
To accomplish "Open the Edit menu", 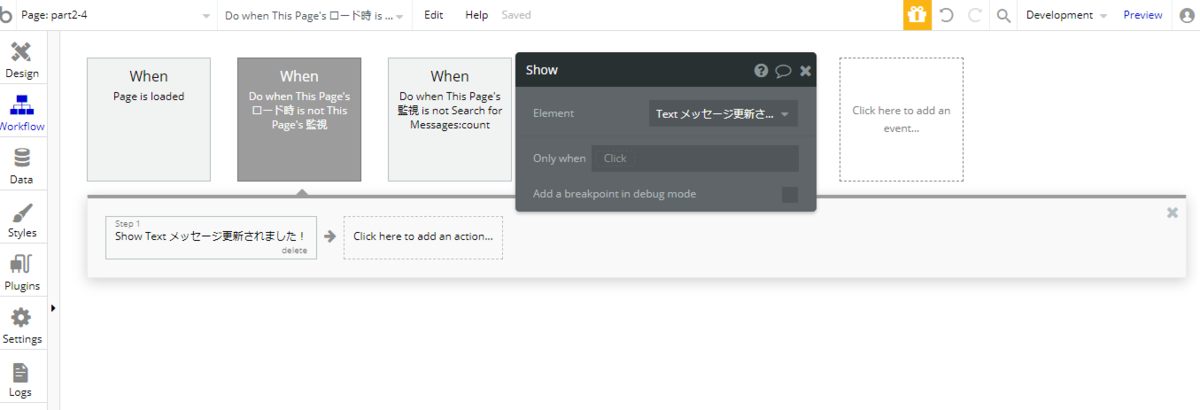I will pyautogui.click(x=434, y=15).
